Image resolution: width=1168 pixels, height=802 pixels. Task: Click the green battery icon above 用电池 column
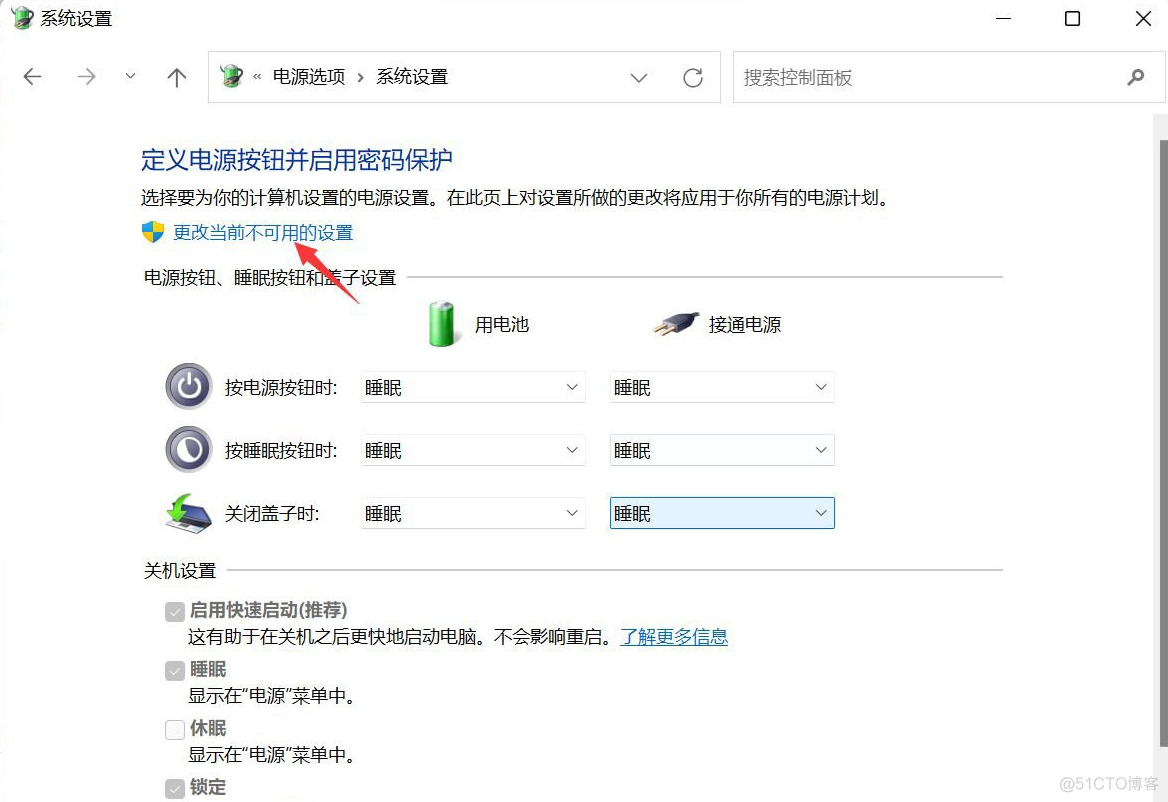441,323
